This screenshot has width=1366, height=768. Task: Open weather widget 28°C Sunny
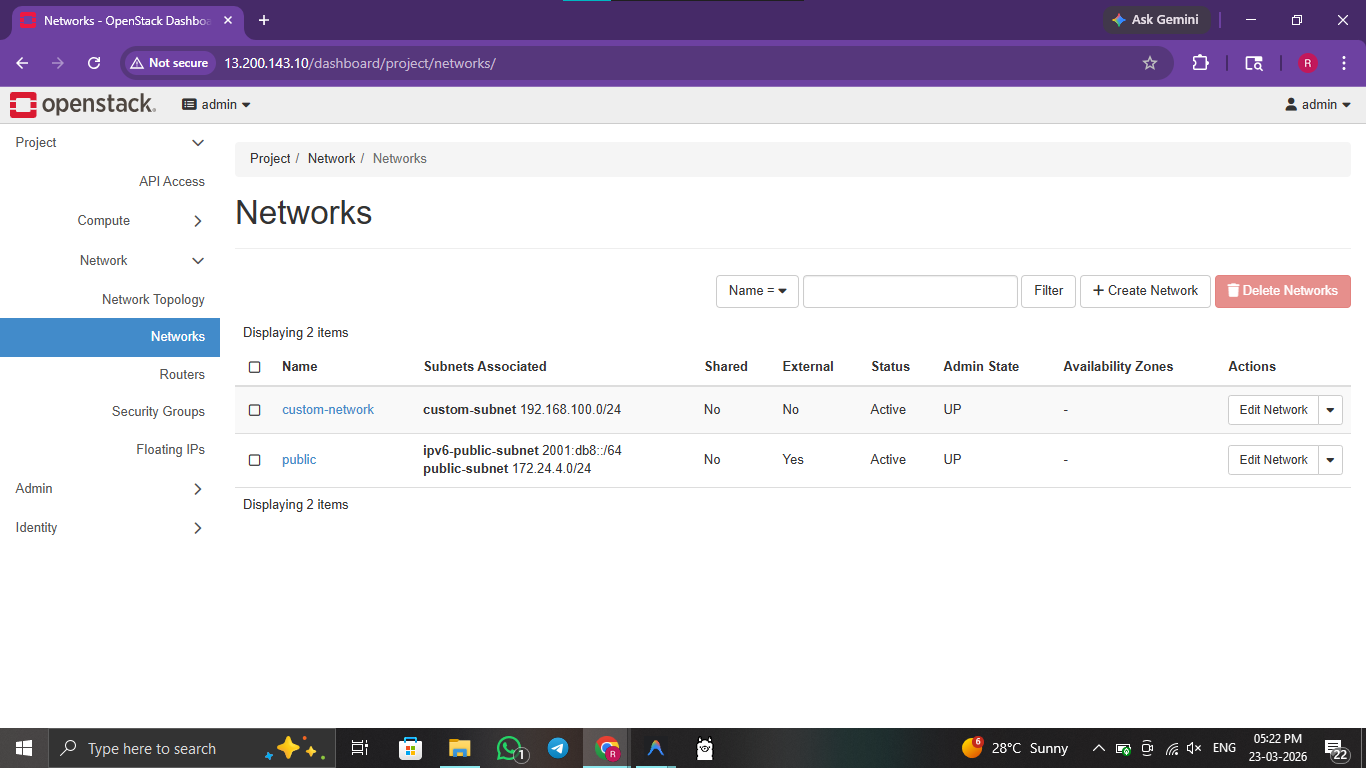(1015, 748)
